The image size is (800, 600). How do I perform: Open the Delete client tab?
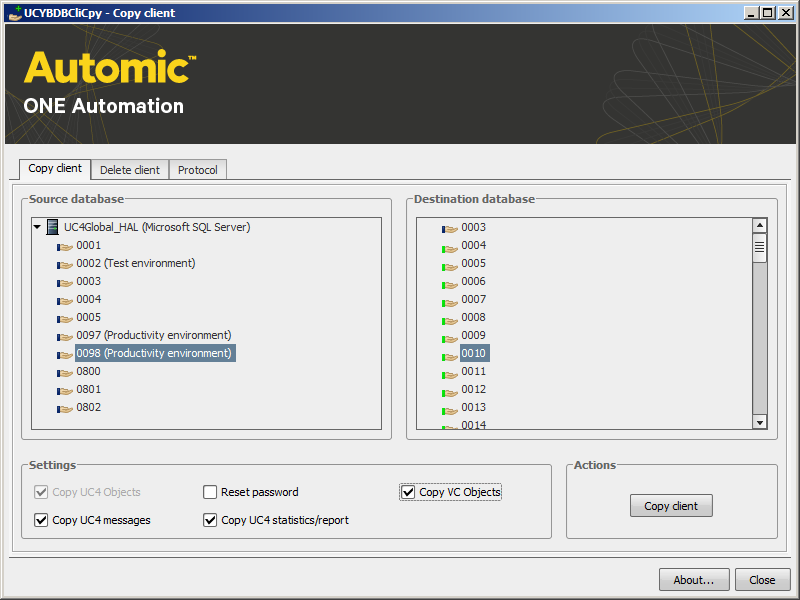(x=130, y=170)
